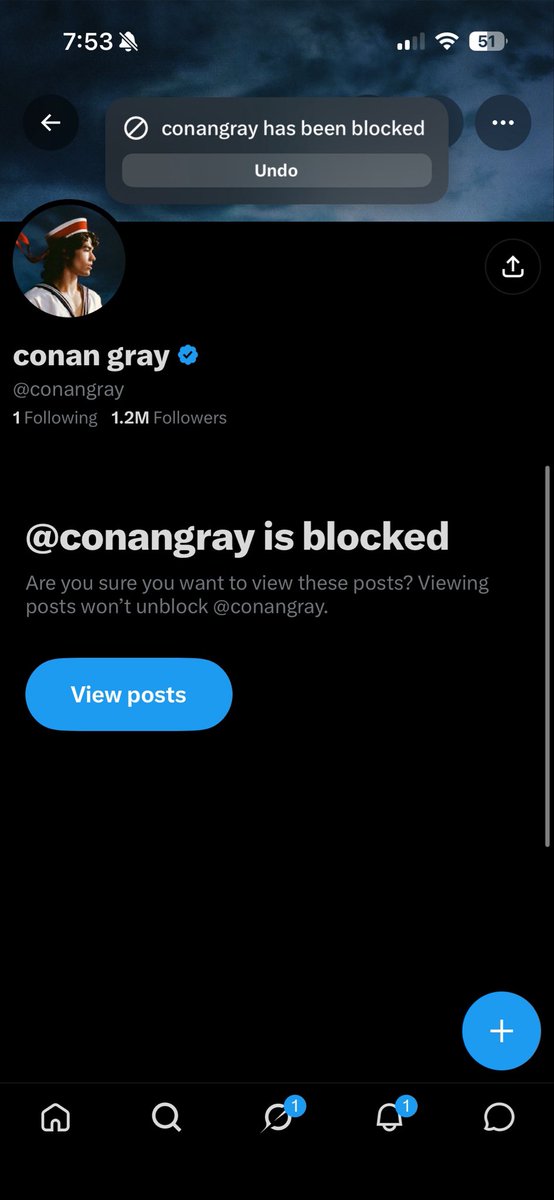
Task: Open the three-dot more options menu
Action: pyautogui.click(x=503, y=123)
